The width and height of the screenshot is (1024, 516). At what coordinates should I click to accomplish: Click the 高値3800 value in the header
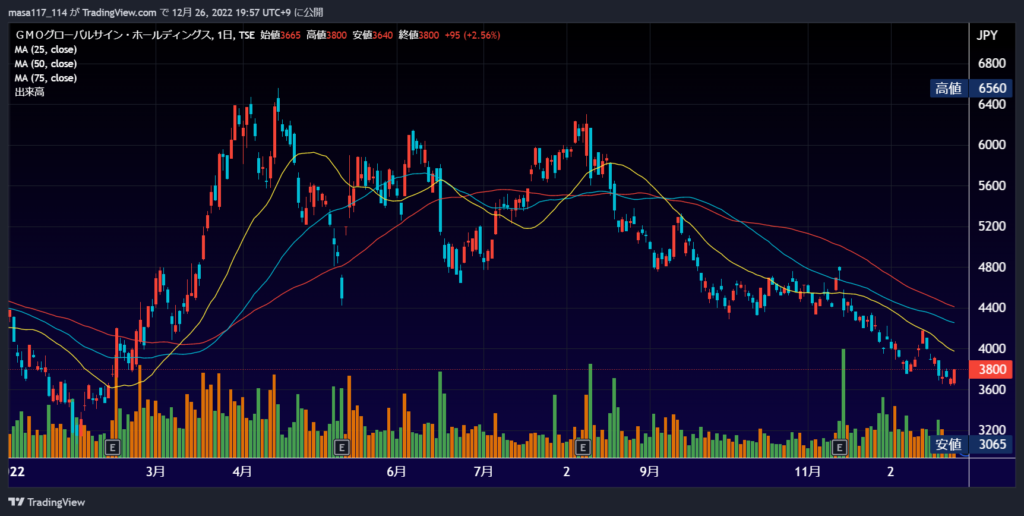coord(326,35)
